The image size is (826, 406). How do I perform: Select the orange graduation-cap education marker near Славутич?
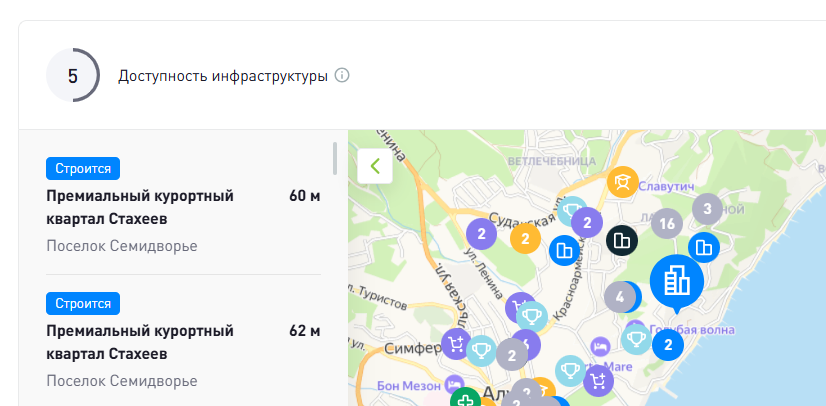pyautogui.click(x=623, y=182)
